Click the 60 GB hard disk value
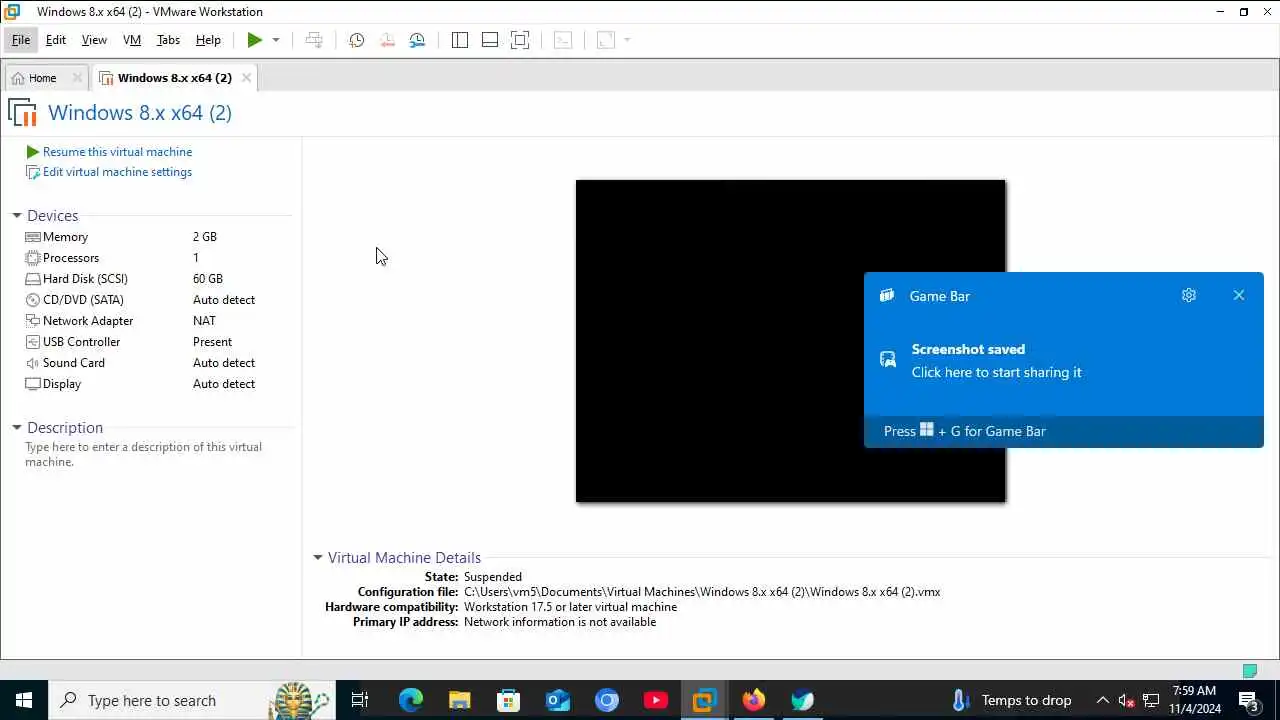Image resolution: width=1280 pixels, height=720 pixels. [x=208, y=279]
